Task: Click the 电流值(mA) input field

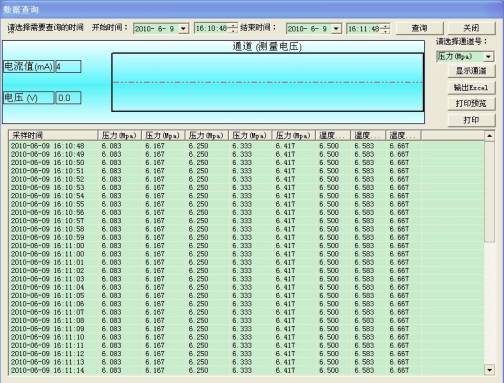Action: (x=68, y=67)
